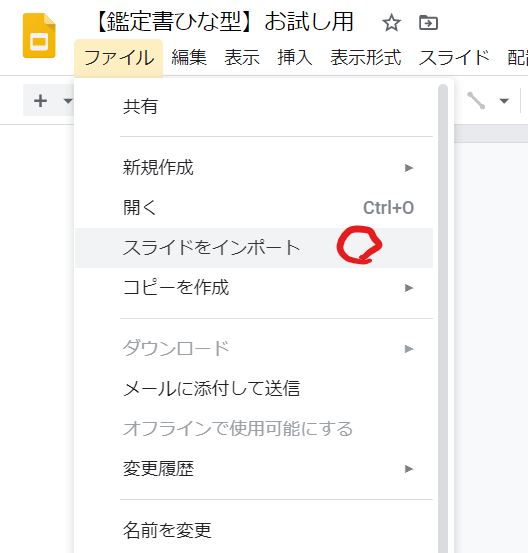This screenshot has height=553, width=528.
Task: Click the file menu vertical scrollbar
Action: [443, 318]
